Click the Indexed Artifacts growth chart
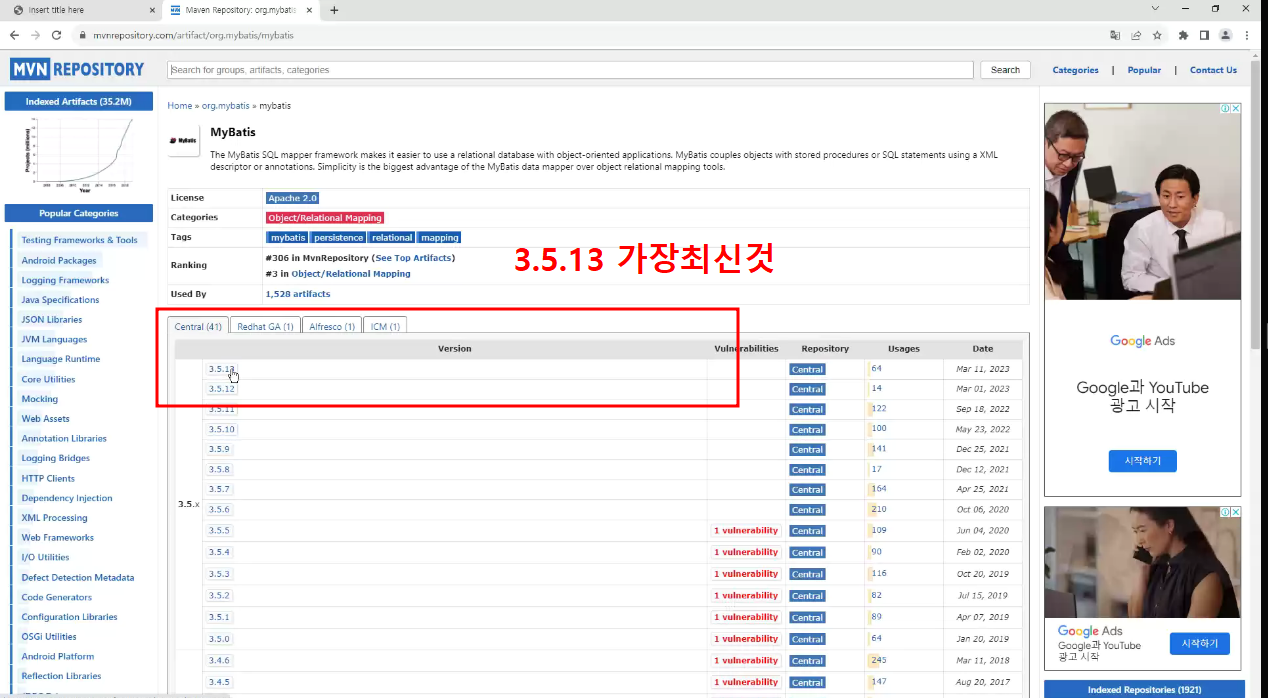This screenshot has width=1268, height=698. pos(79,154)
